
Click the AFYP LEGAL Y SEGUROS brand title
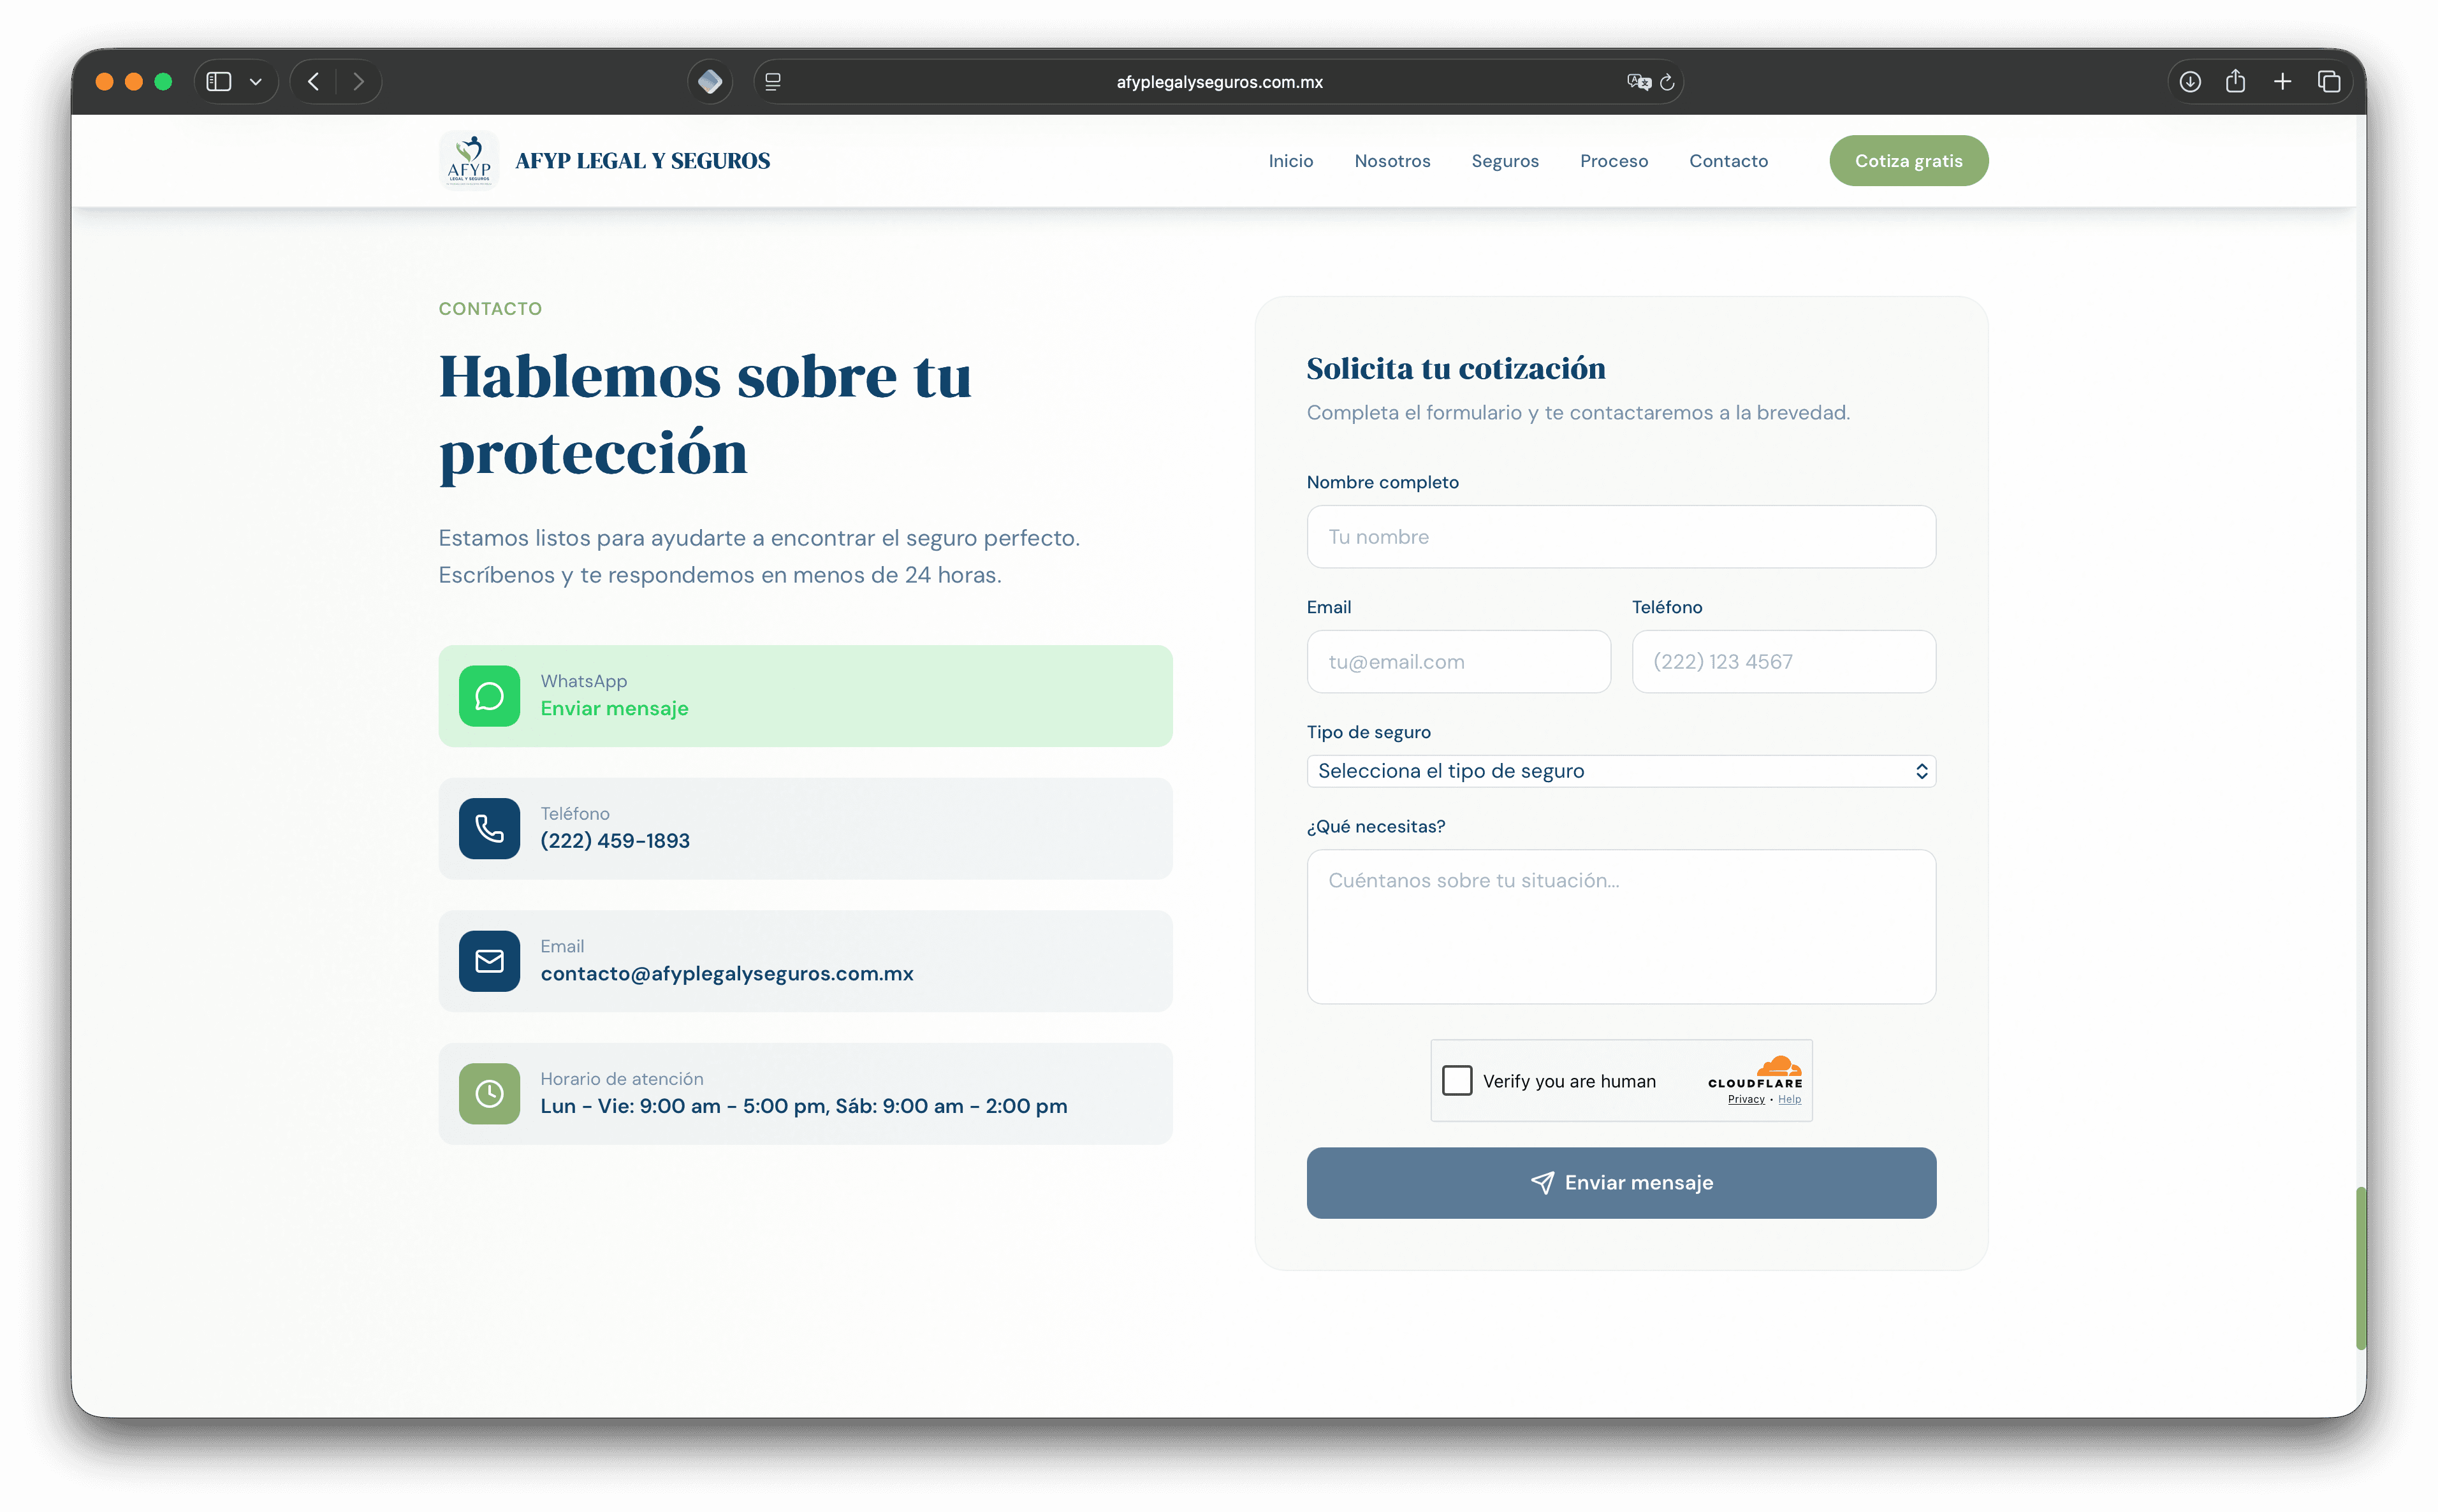click(642, 161)
